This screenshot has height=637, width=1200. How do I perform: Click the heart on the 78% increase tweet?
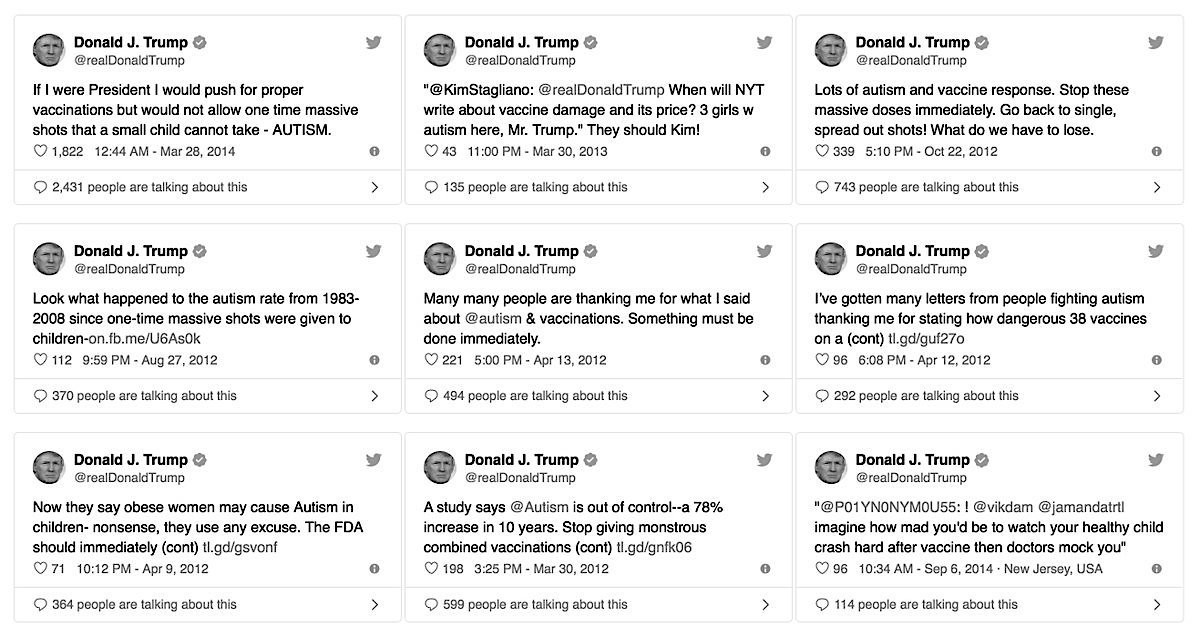coord(431,568)
